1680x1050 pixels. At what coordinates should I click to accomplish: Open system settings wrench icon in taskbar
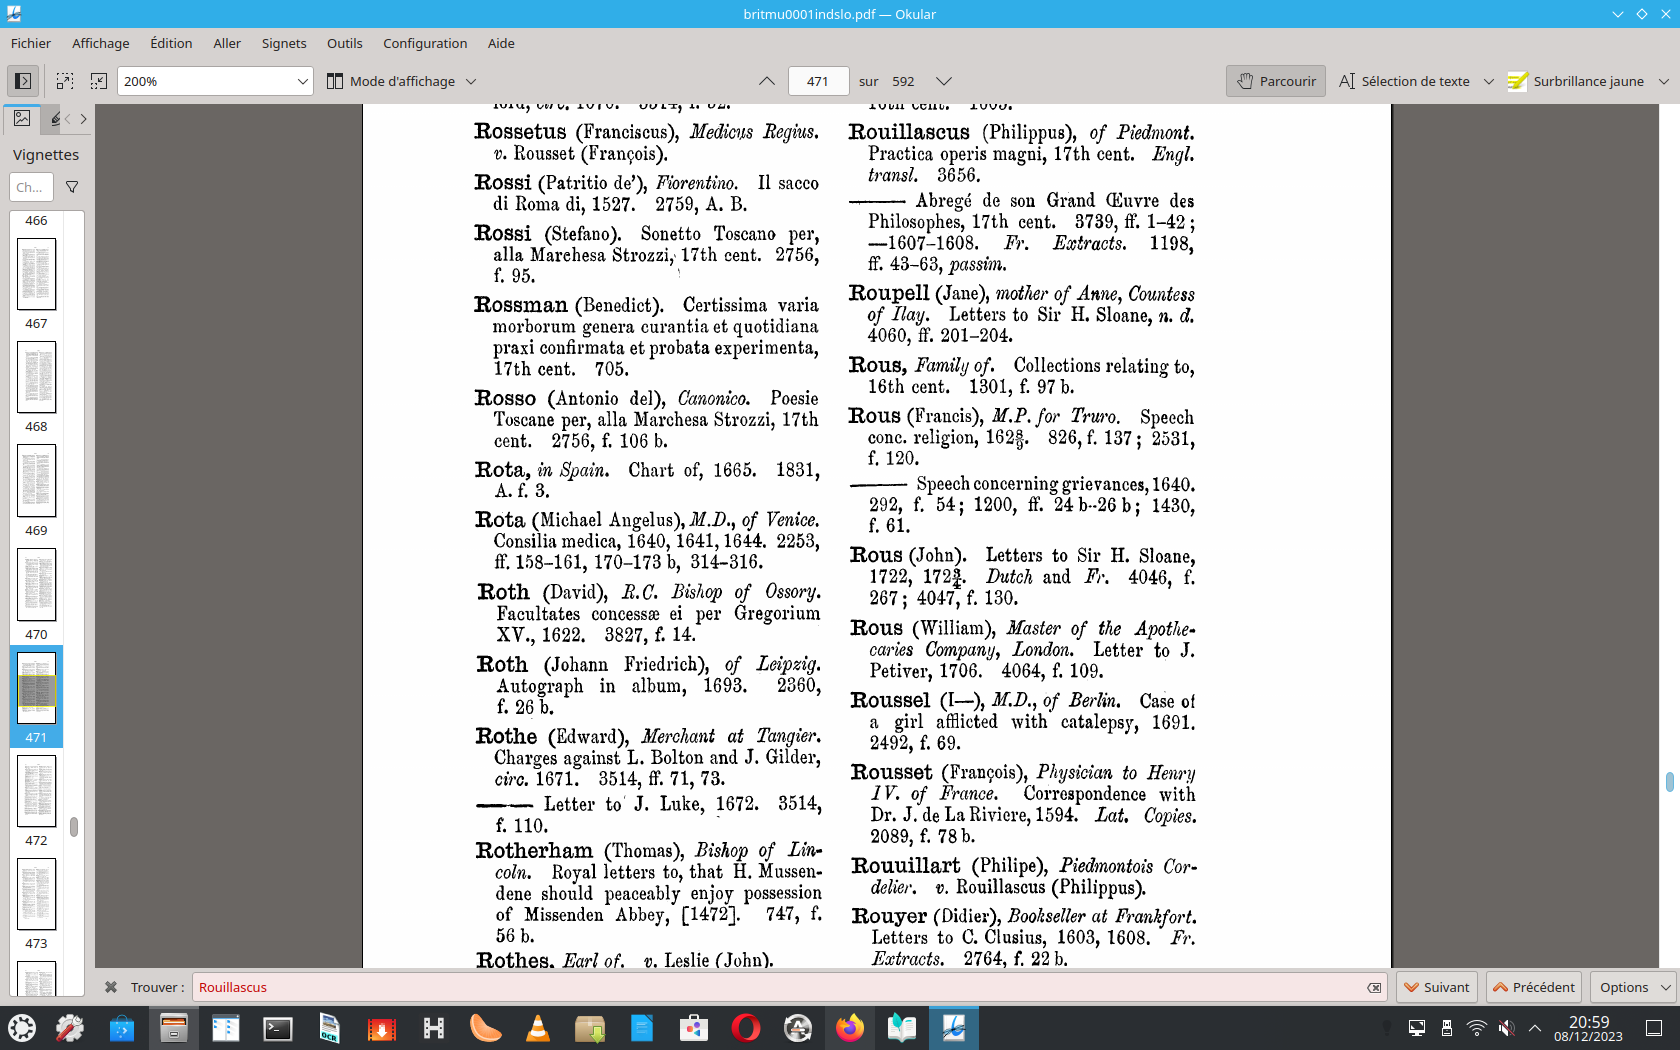pos(70,1028)
